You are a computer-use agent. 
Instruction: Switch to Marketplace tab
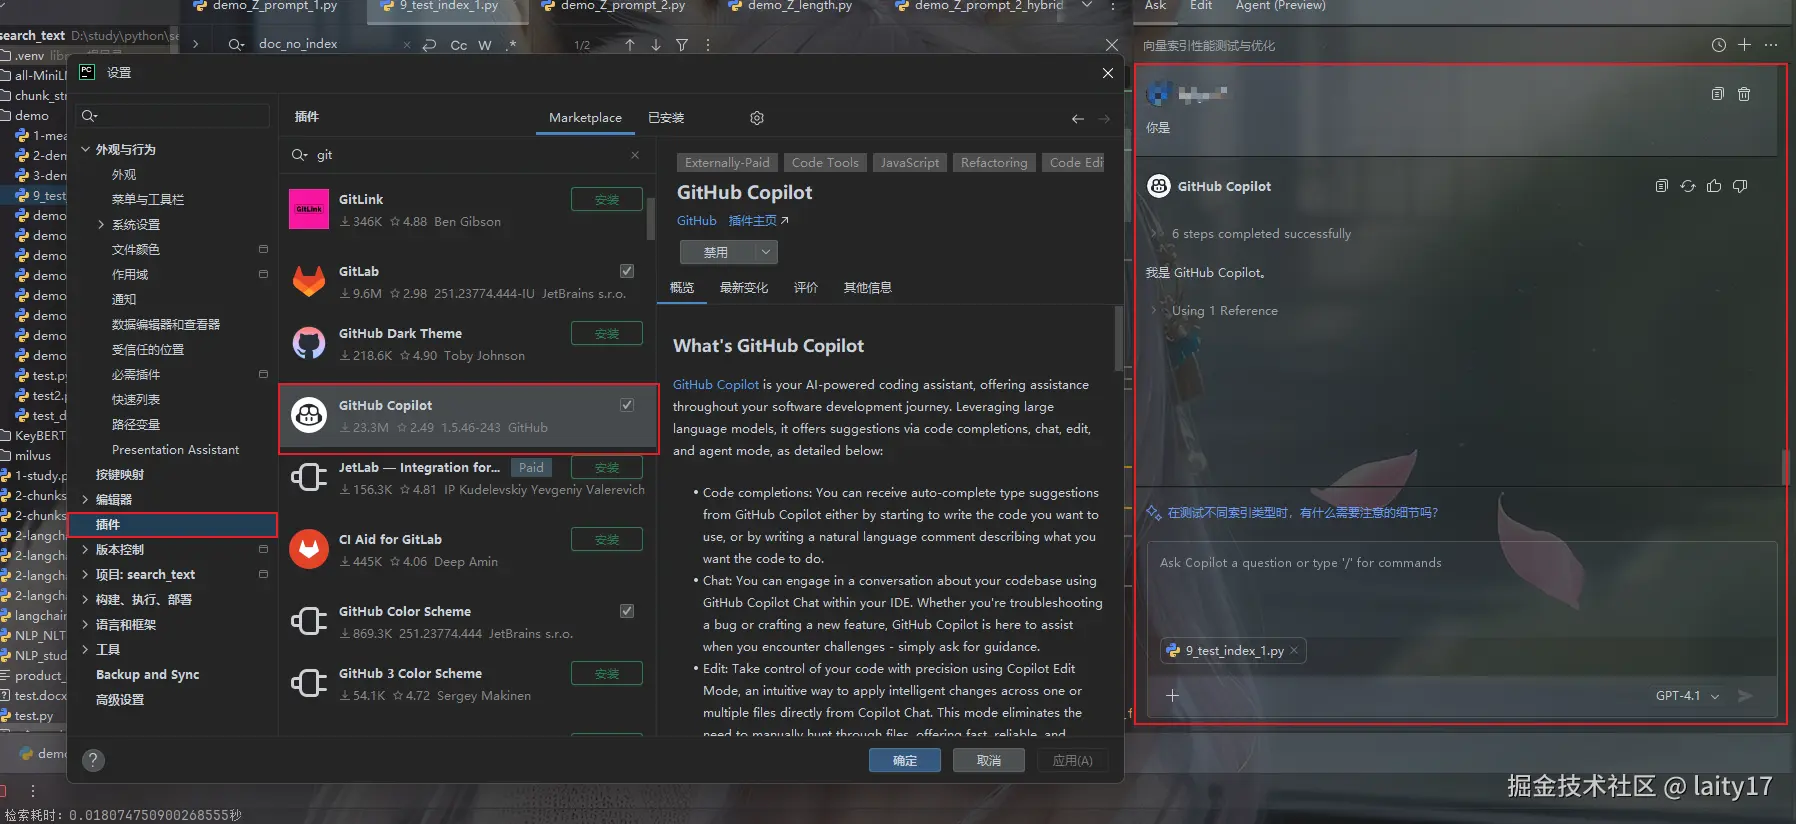(x=585, y=118)
